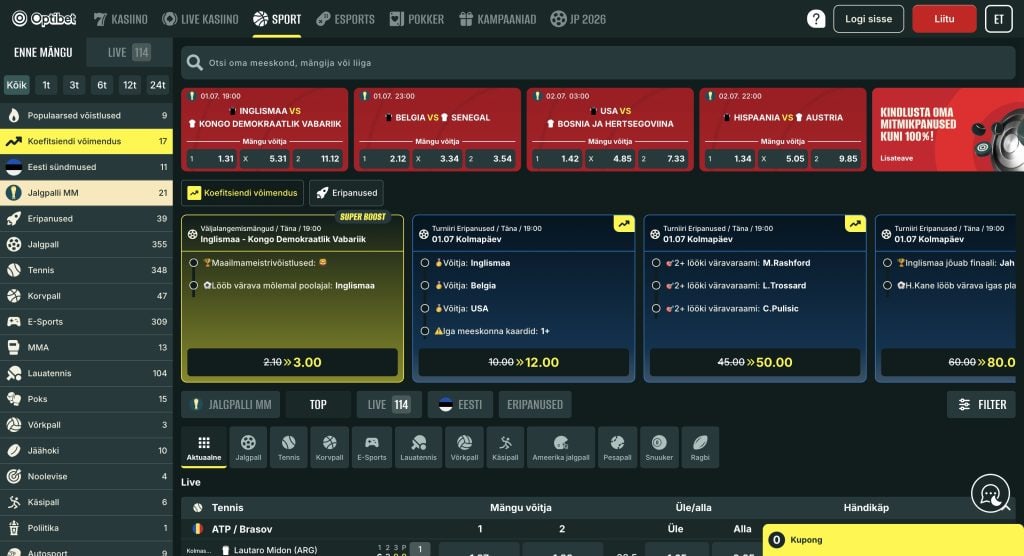
Task: Open Eripanused in sidebar
Action: [x=86, y=219]
